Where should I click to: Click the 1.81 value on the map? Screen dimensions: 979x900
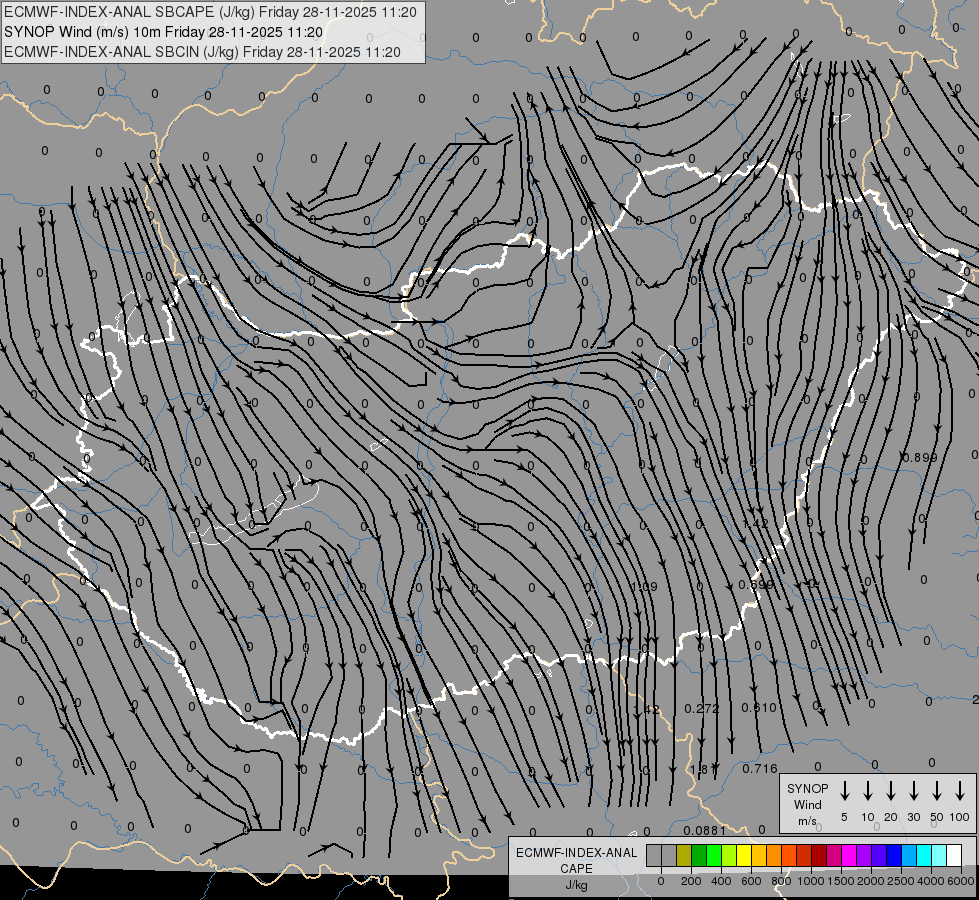click(x=704, y=769)
